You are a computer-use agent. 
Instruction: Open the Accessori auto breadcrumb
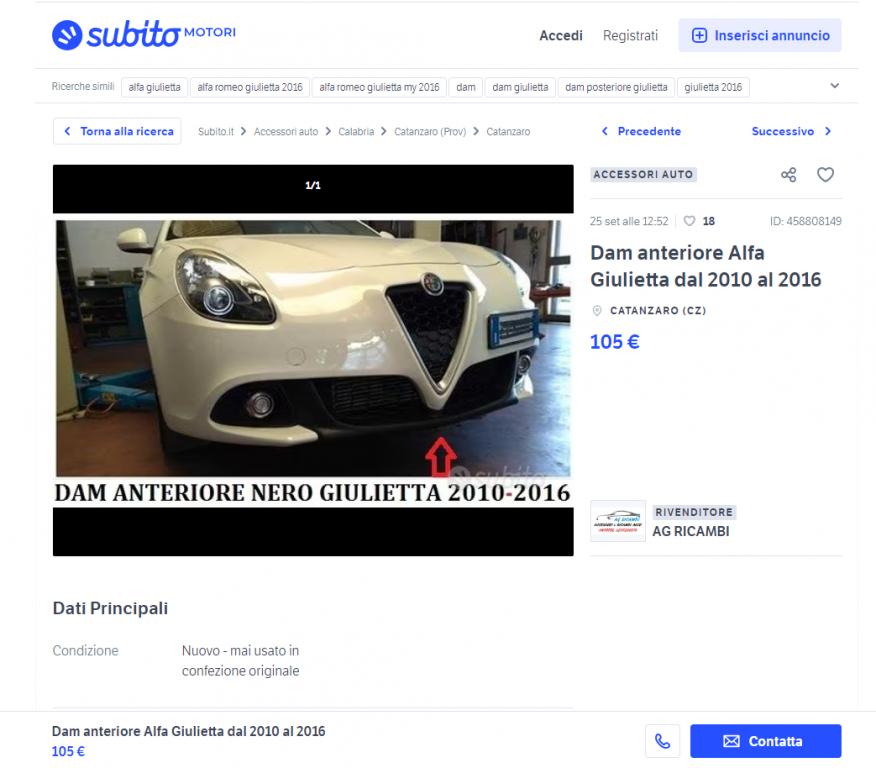click(285, 132)
